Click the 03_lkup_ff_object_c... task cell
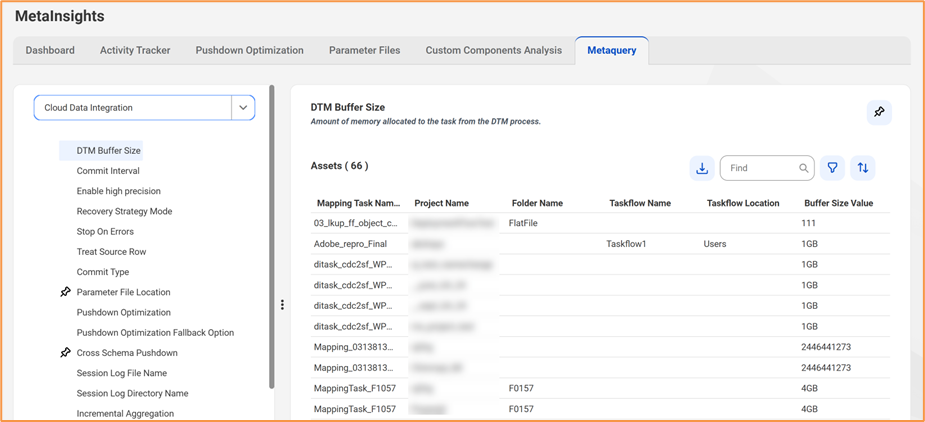 pos(356,224)
